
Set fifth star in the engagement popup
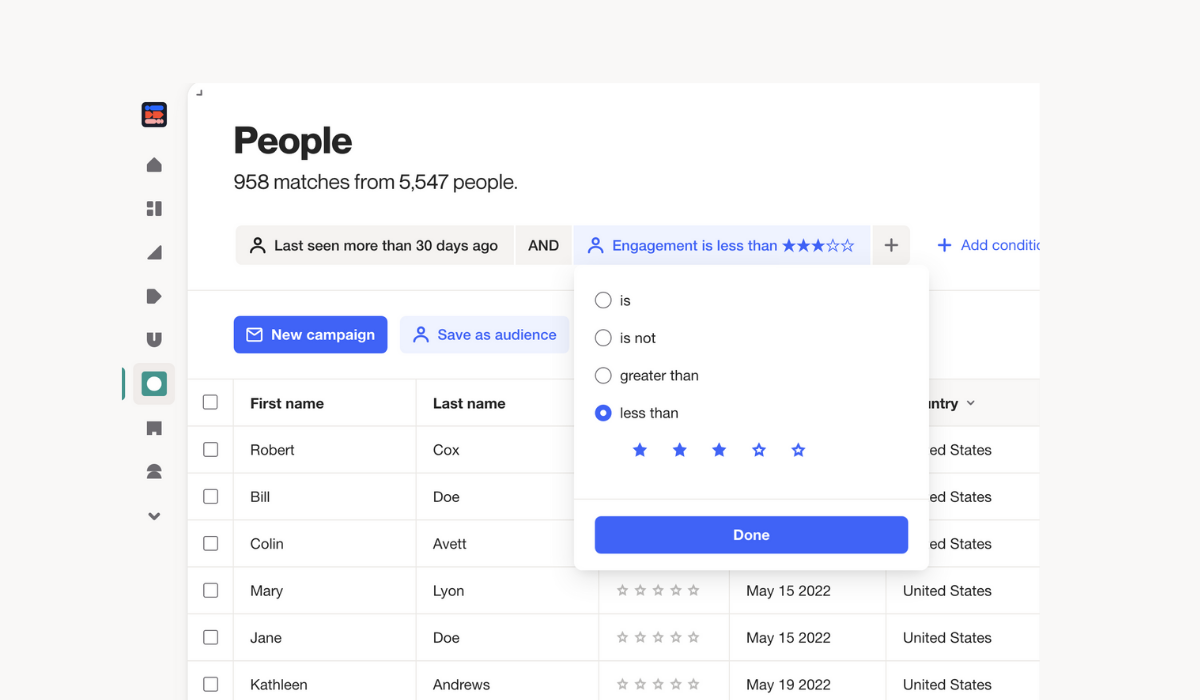point(798,450)
